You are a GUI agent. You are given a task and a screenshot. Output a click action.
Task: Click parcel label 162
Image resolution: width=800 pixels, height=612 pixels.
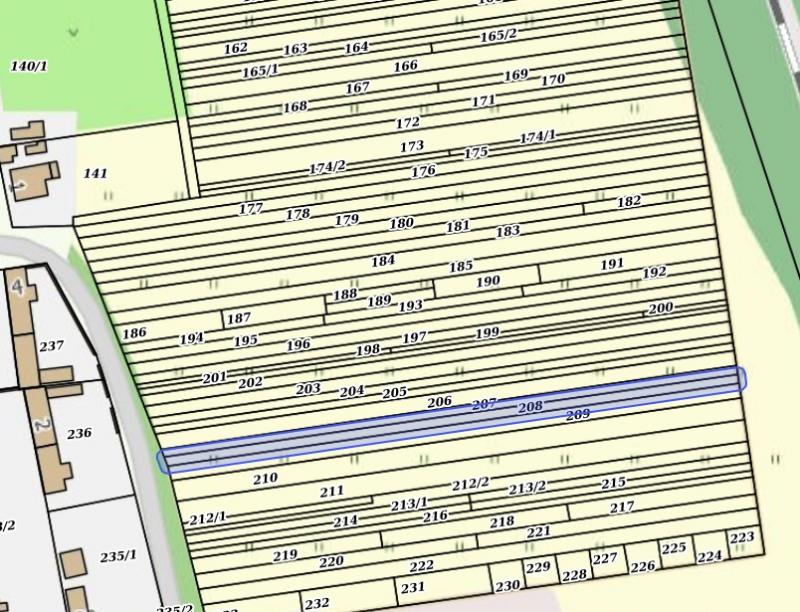[236, 48]
